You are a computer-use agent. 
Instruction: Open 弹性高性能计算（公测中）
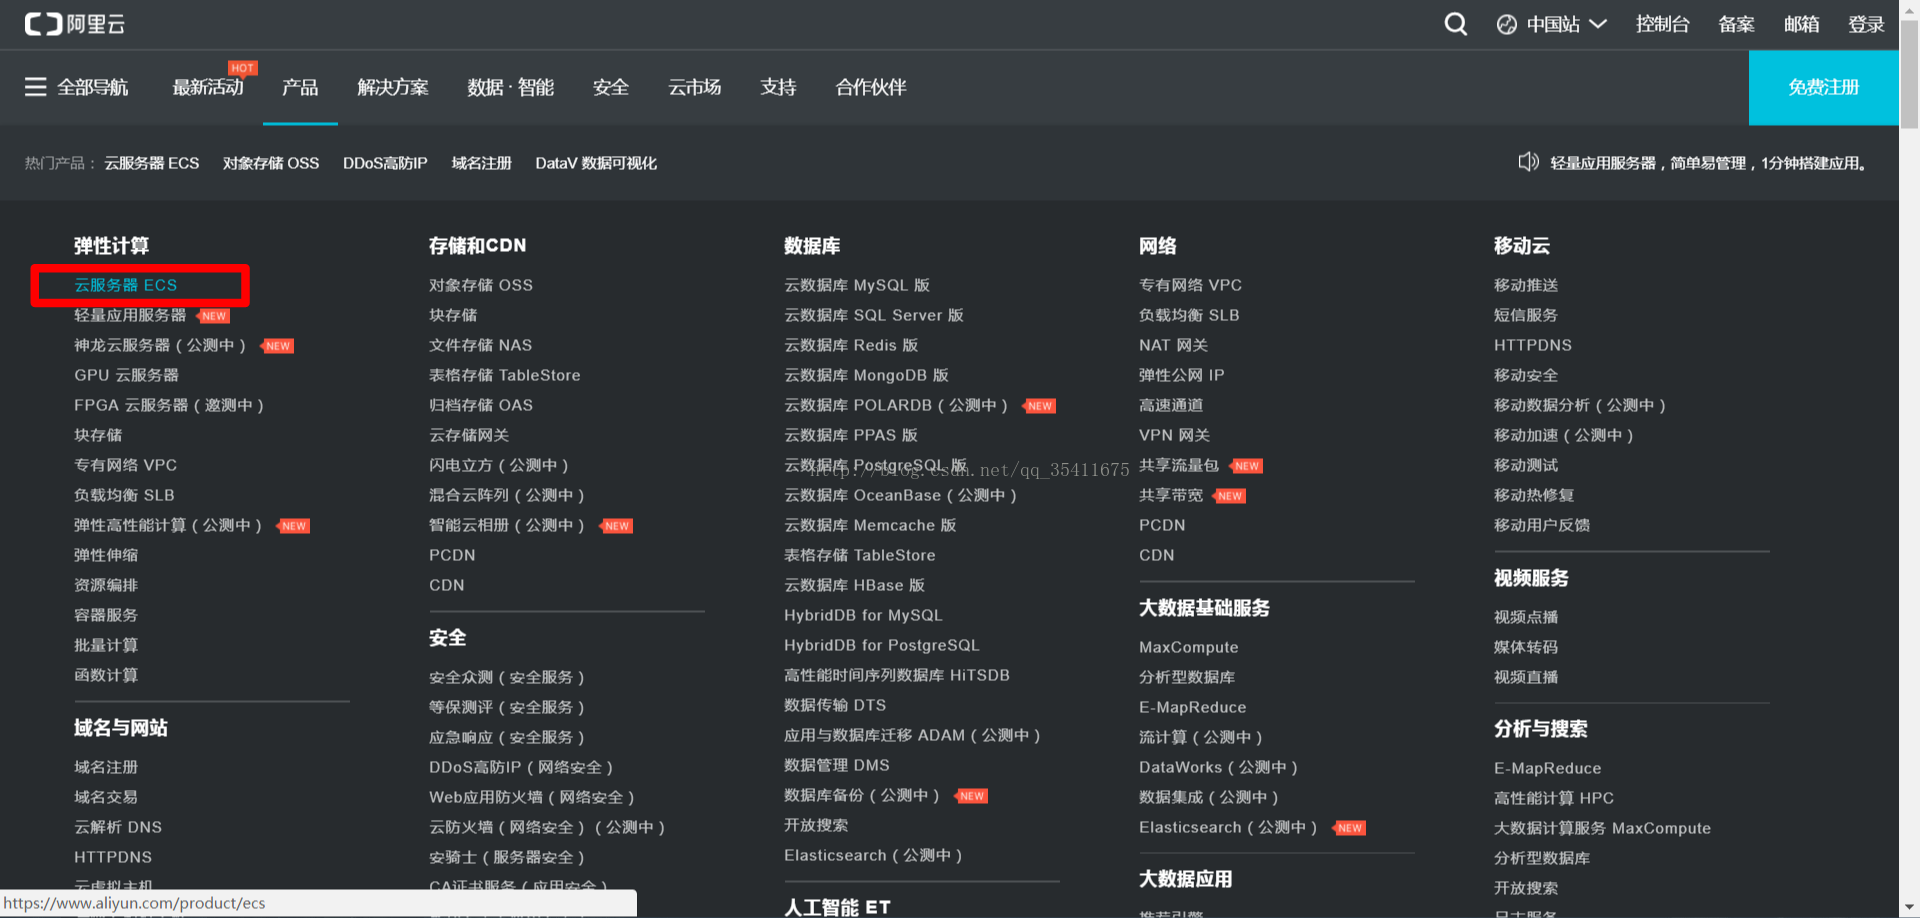[168, 525]
